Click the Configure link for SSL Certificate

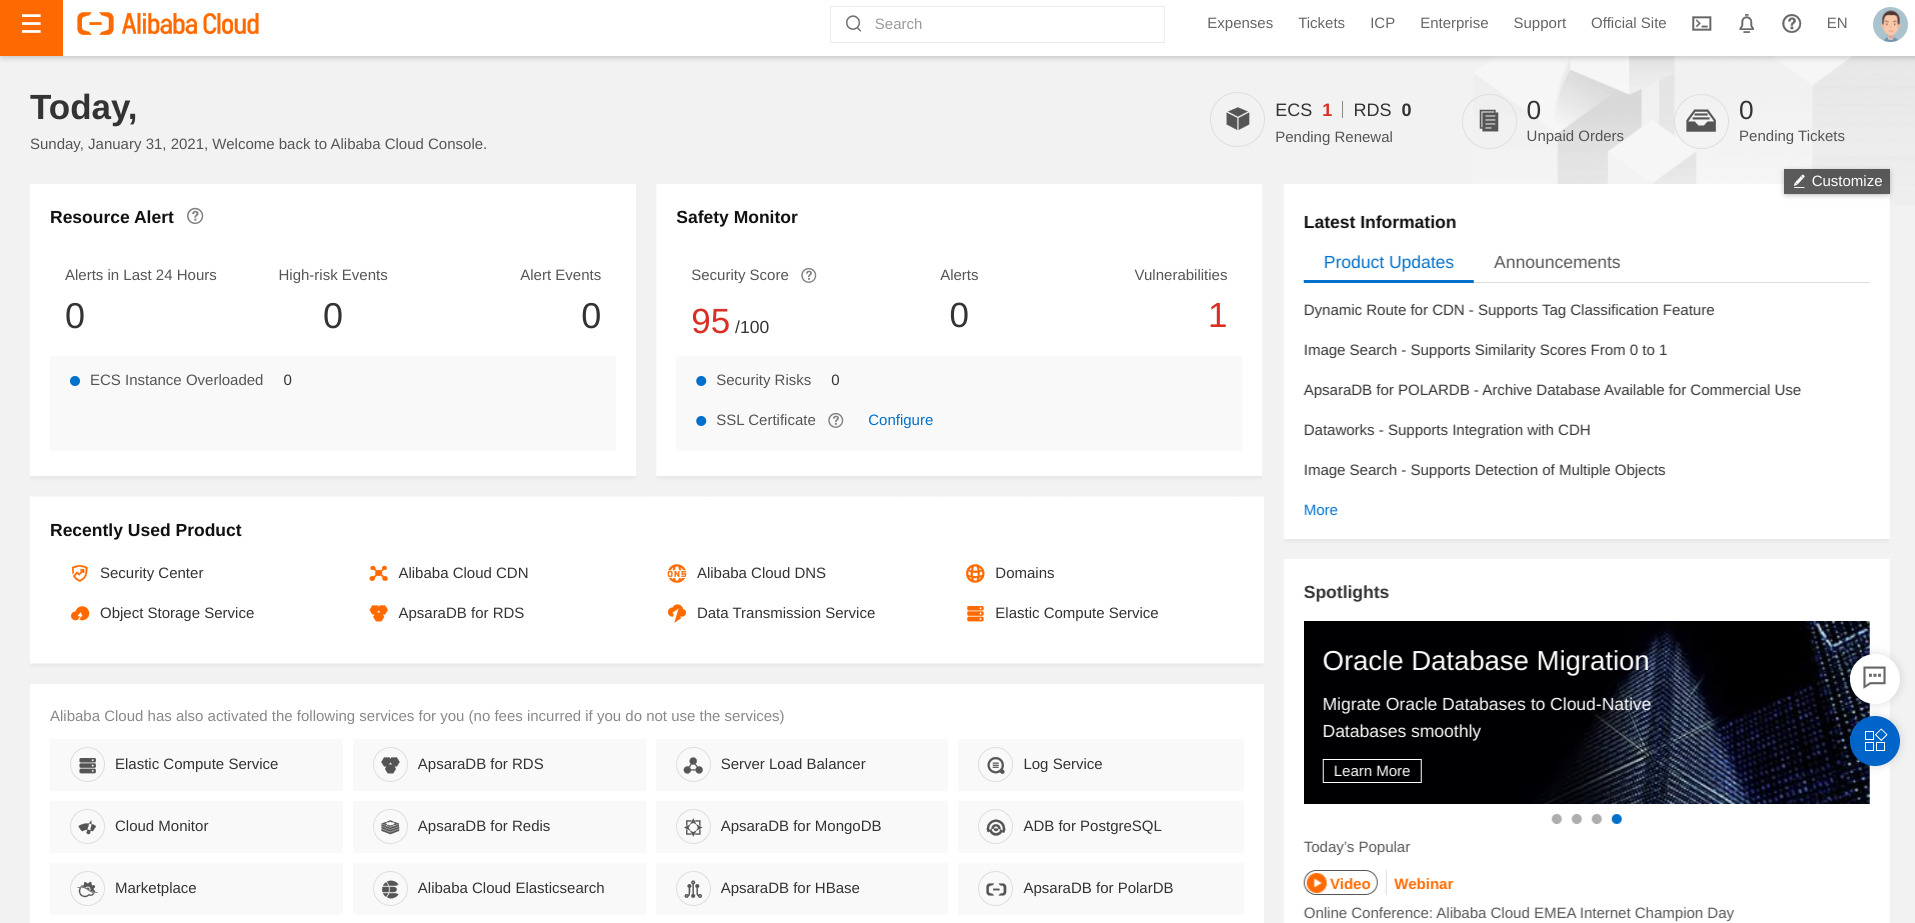(x=900, y=420)
